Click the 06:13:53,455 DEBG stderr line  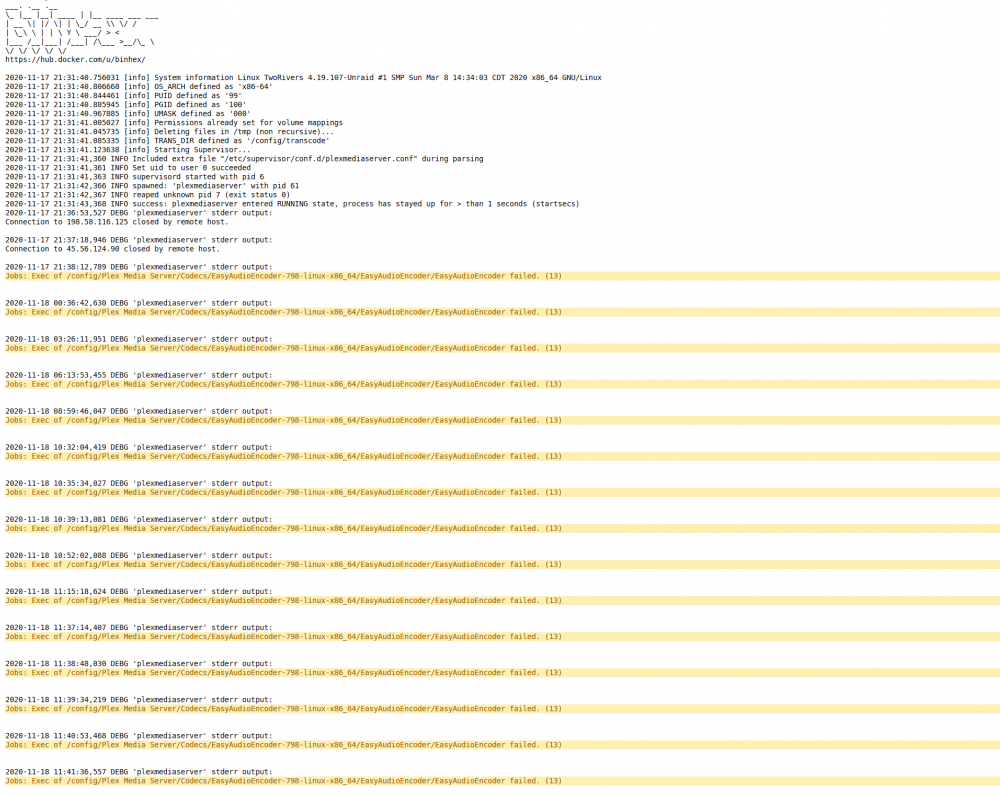tap(138, 375)
